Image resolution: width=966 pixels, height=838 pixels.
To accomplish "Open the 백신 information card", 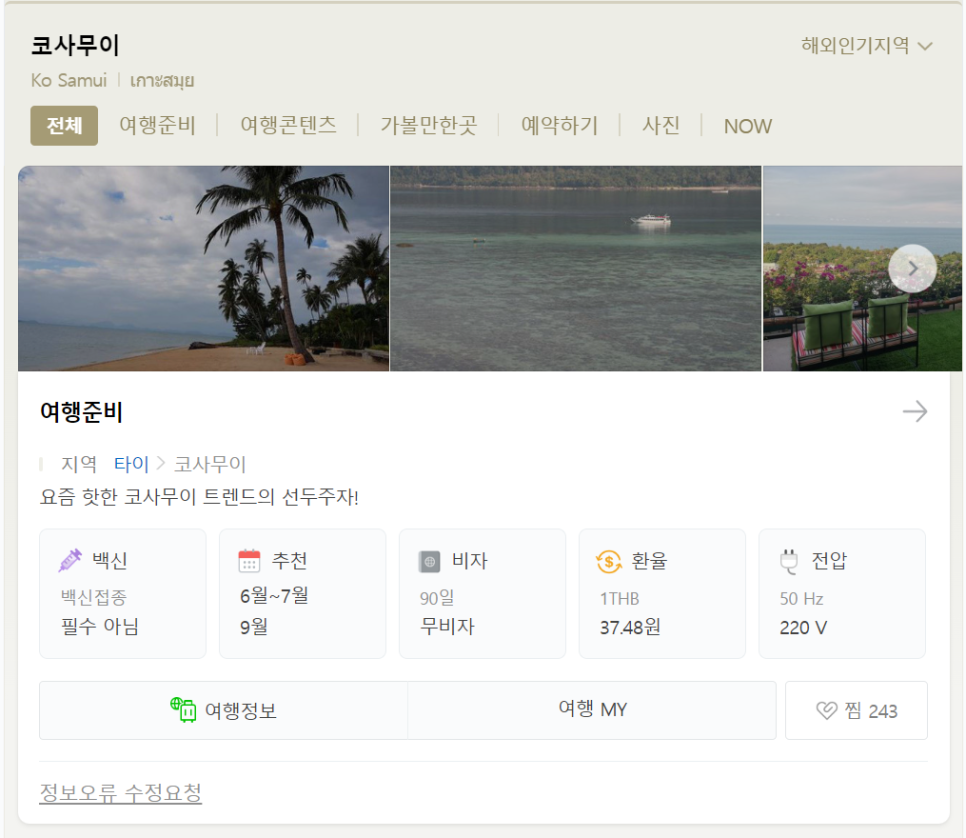I will [123, 593].
